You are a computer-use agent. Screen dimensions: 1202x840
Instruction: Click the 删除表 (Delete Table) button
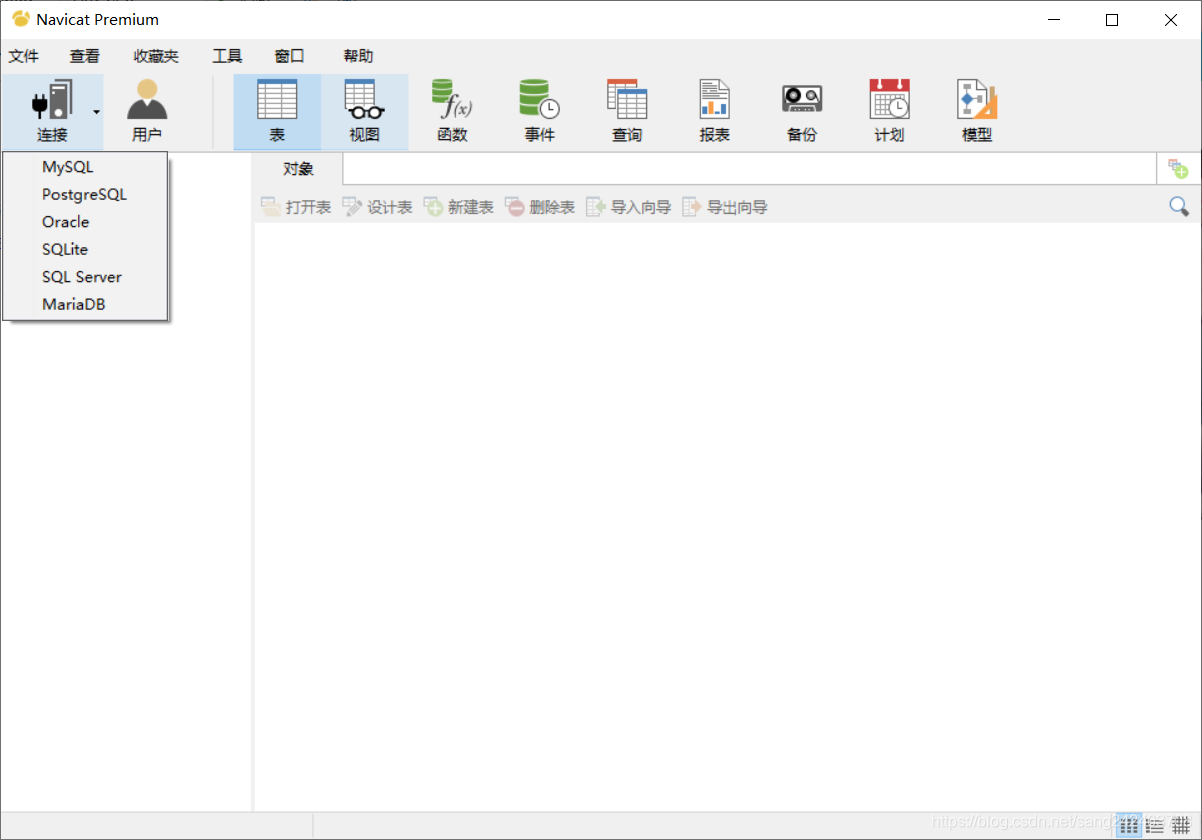coord(540,207)
